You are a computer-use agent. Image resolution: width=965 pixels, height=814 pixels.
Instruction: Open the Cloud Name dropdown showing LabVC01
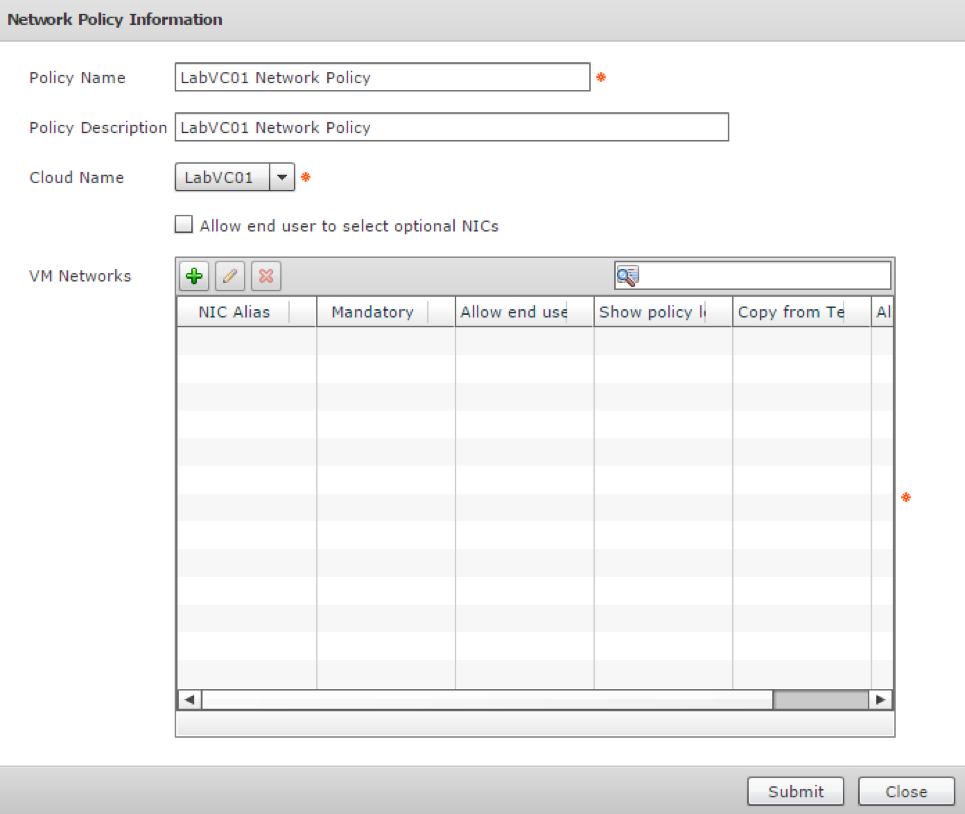(282, 178)
